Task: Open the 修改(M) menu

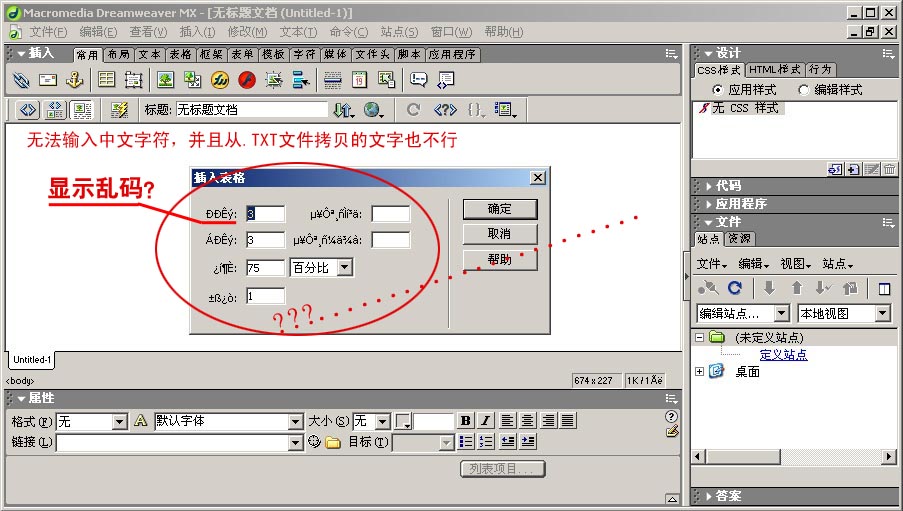Action: [x=246, y=32]
